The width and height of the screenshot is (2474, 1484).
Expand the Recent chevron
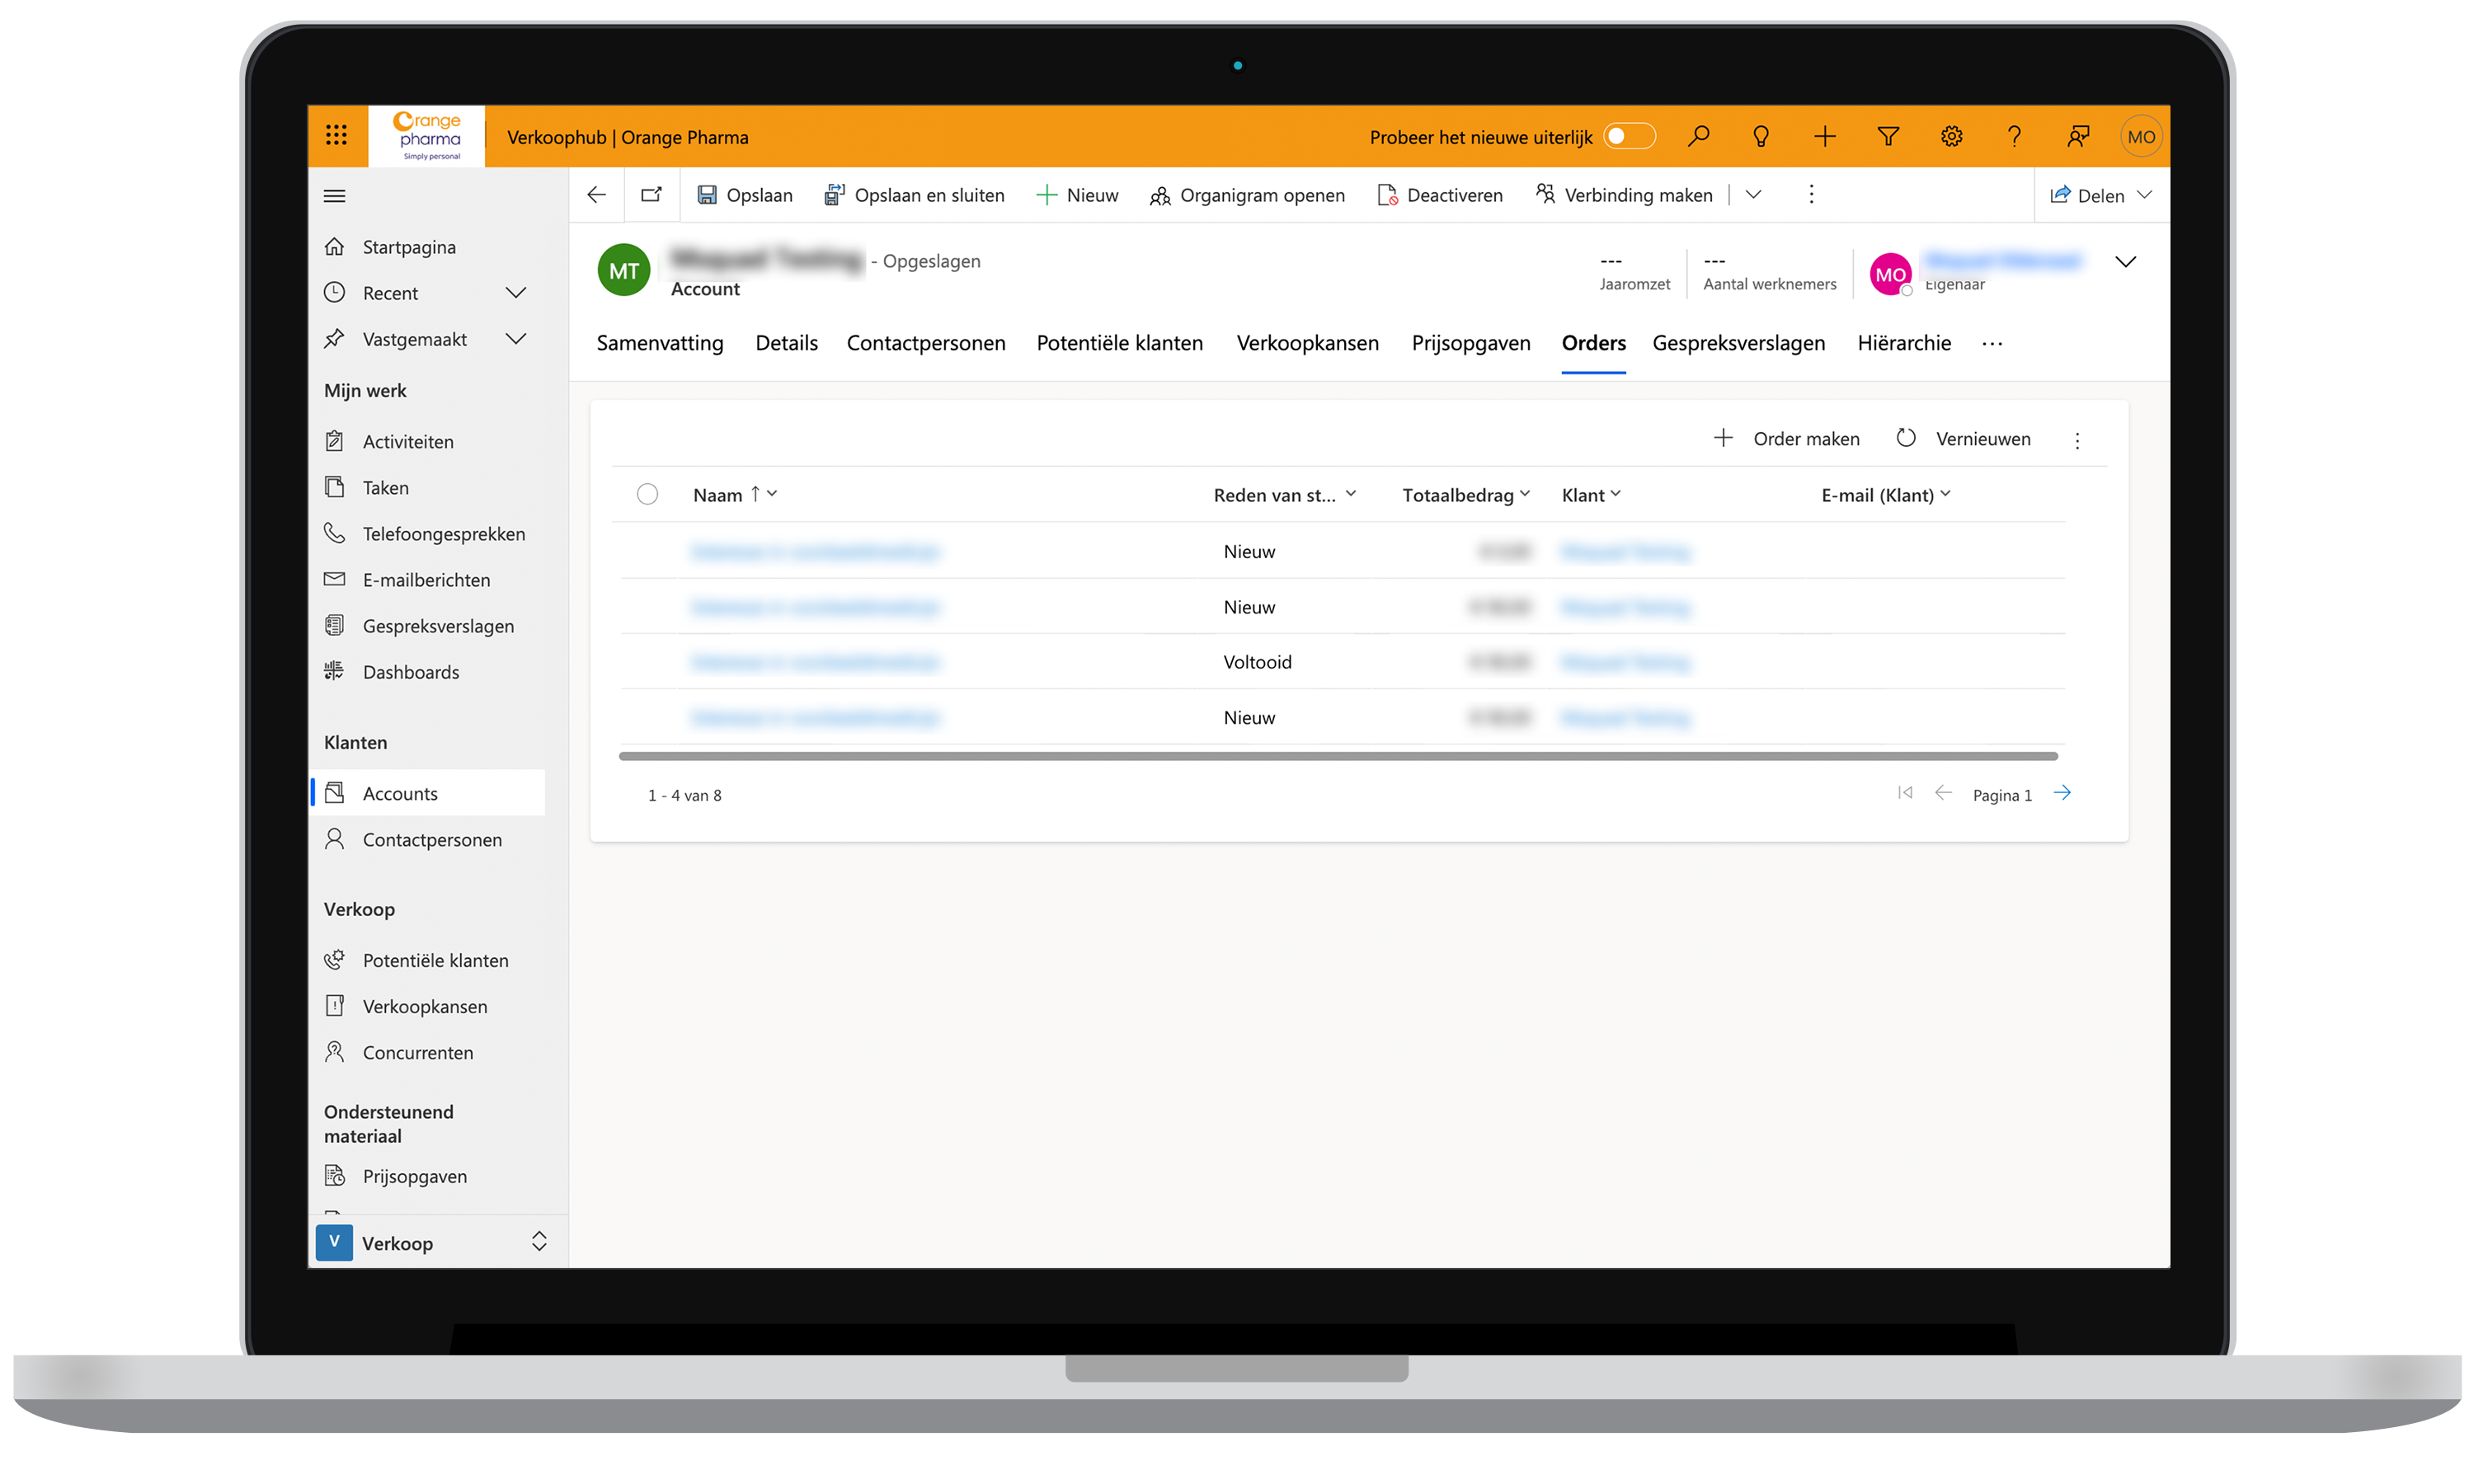click(x=516, y=293)
